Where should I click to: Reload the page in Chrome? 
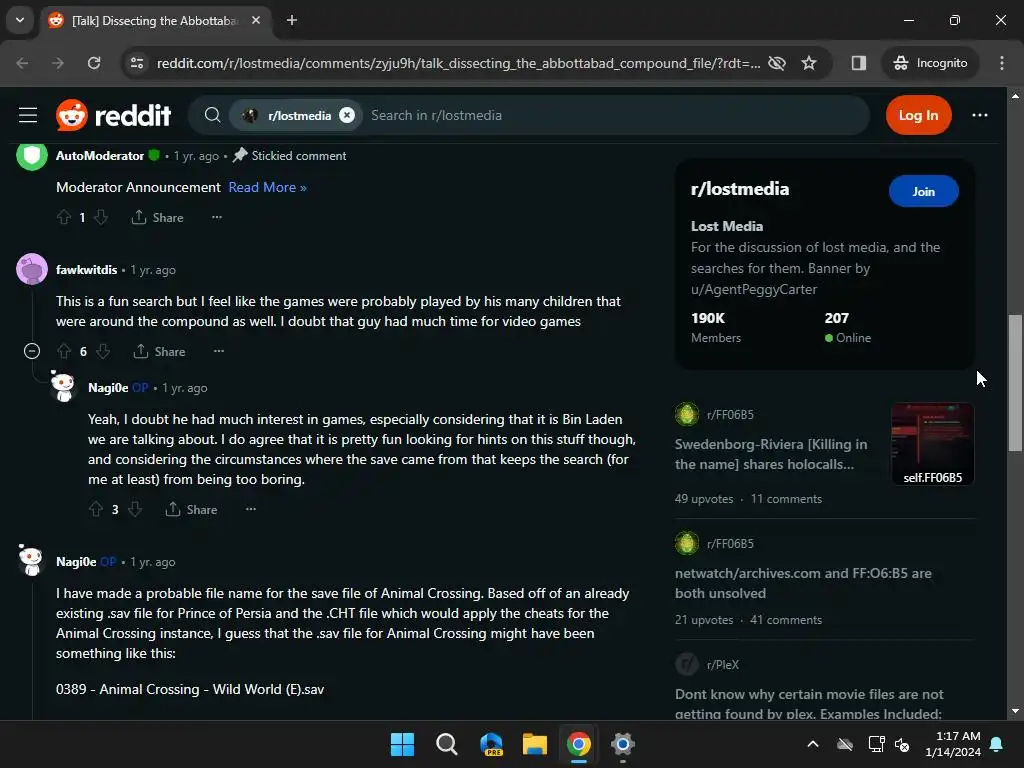(x=94, y=63)
